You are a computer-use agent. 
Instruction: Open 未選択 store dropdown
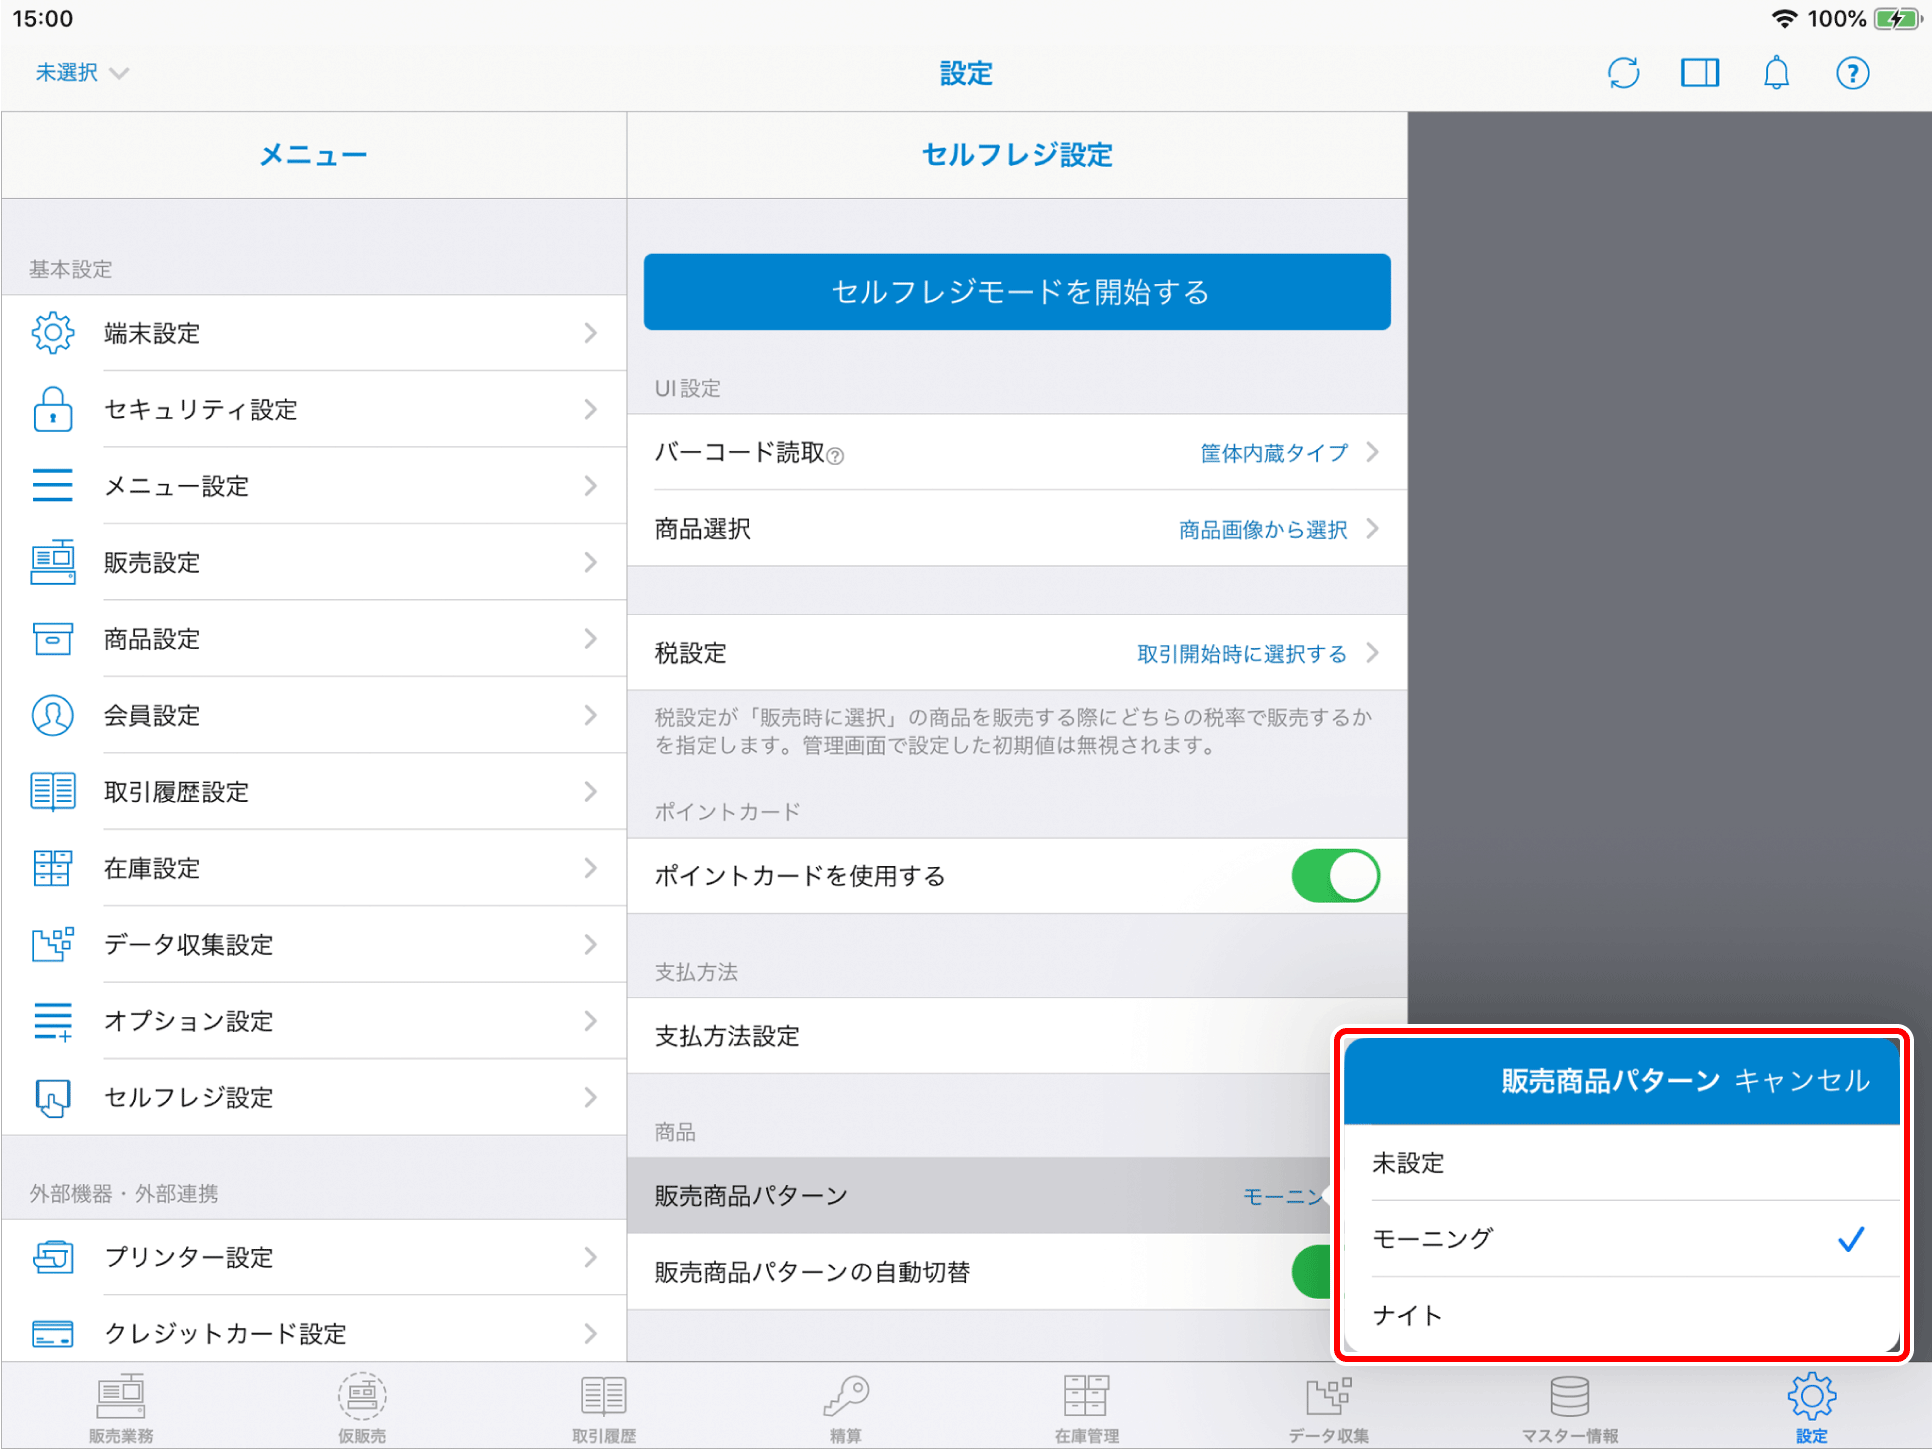click(x=82, y=73)
